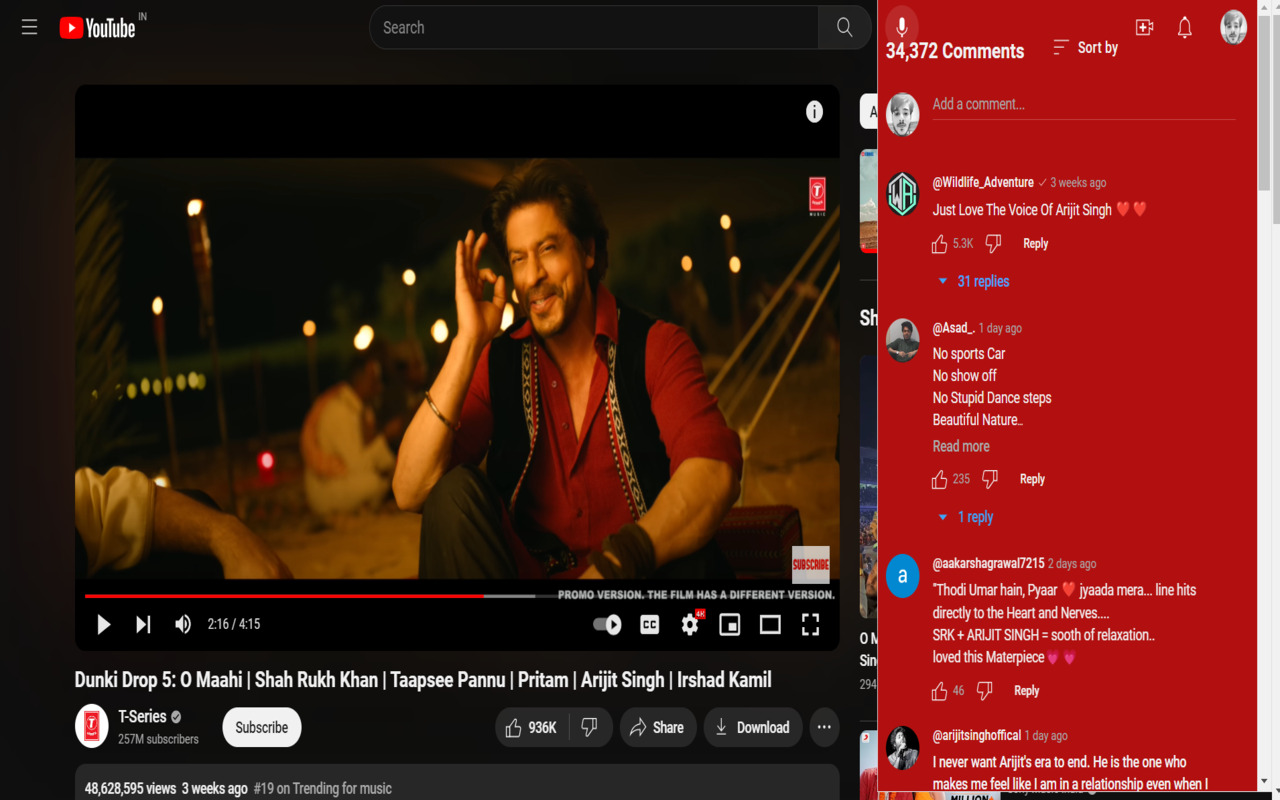
Task: Click T-Series channel avatar
Action: click(x=92, y=726)
